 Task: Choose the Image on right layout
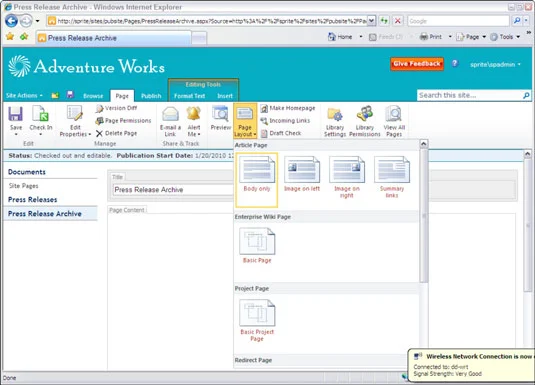tap(347, 177)
